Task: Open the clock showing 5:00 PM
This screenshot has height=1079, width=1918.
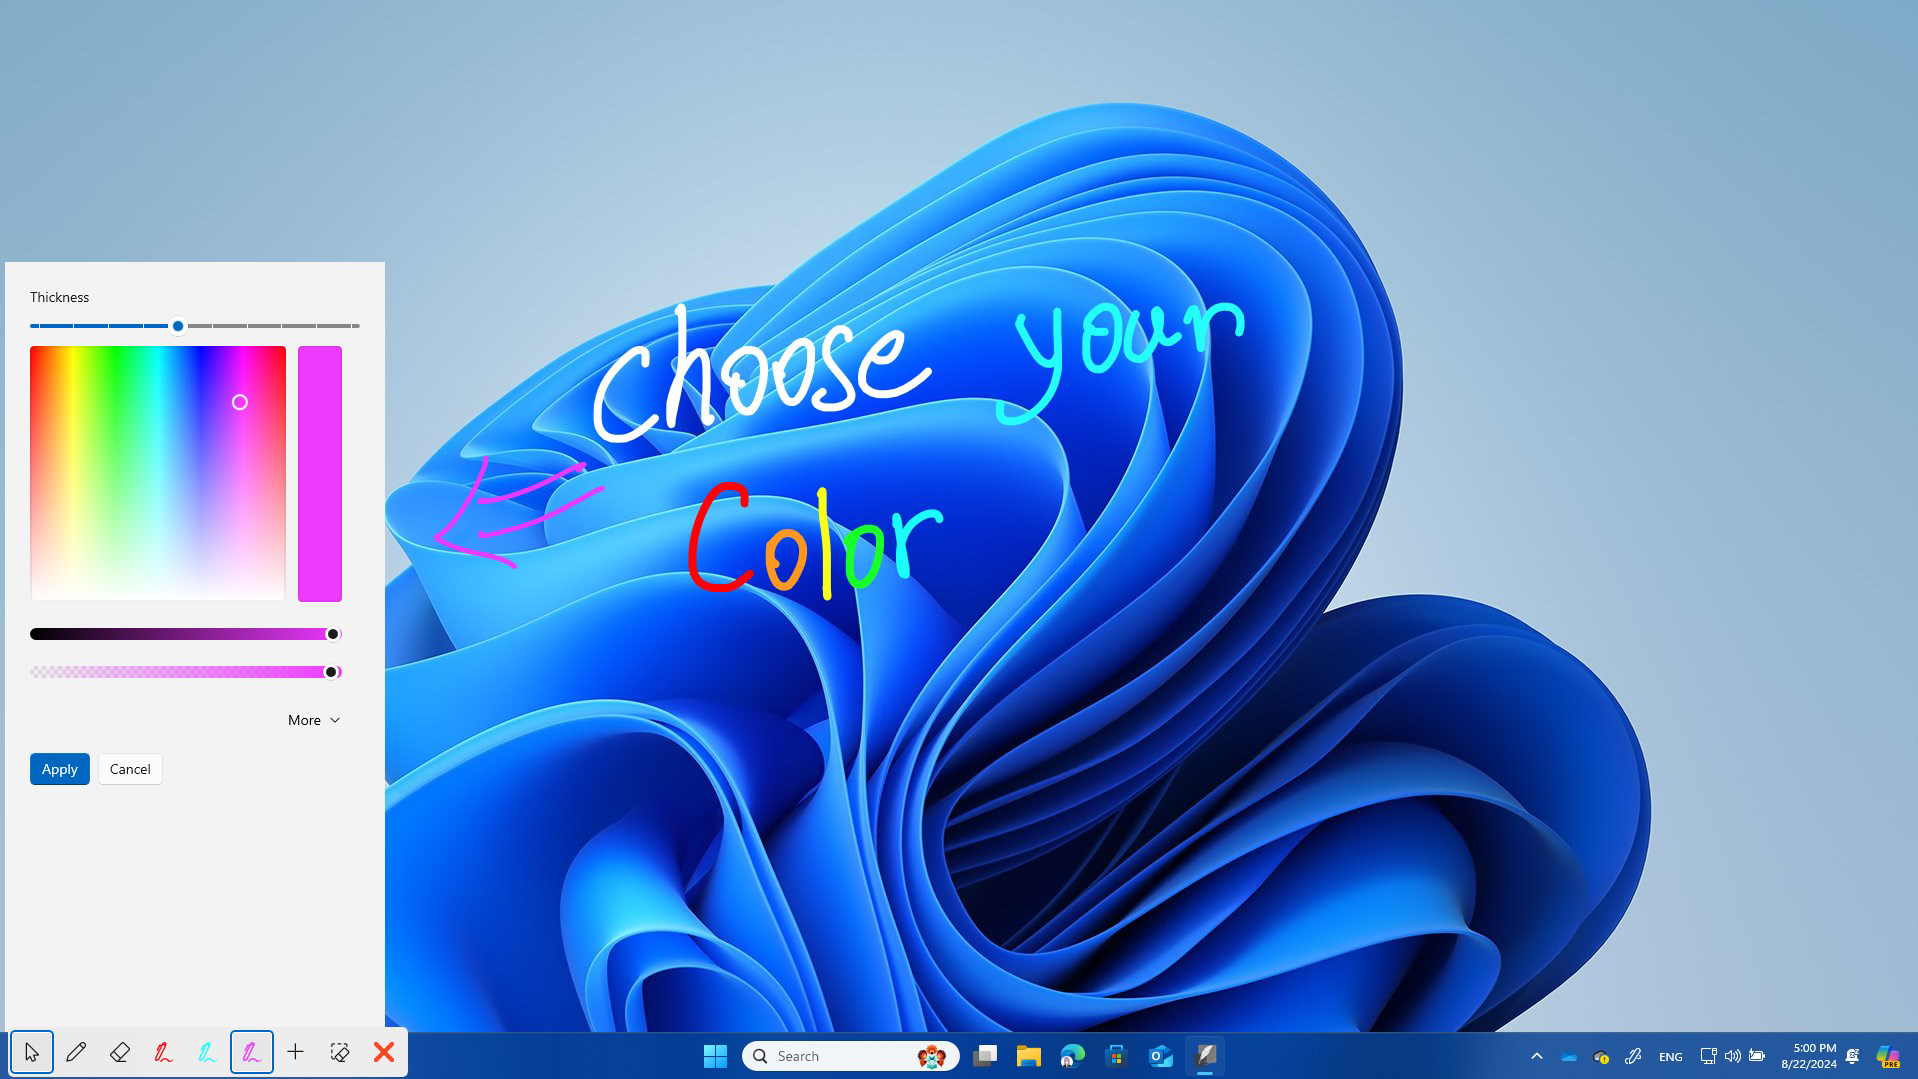Action: pos(1808,1056)
